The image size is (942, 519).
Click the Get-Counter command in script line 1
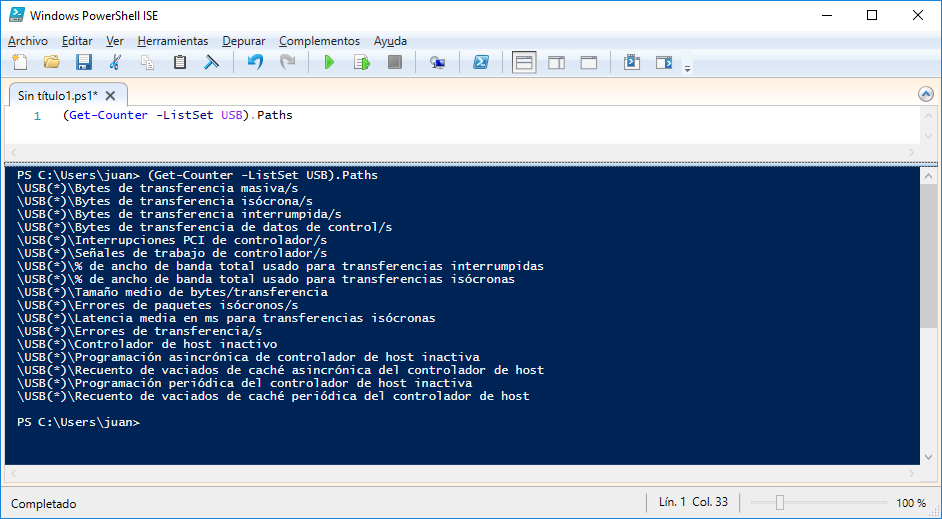[108, 115]
